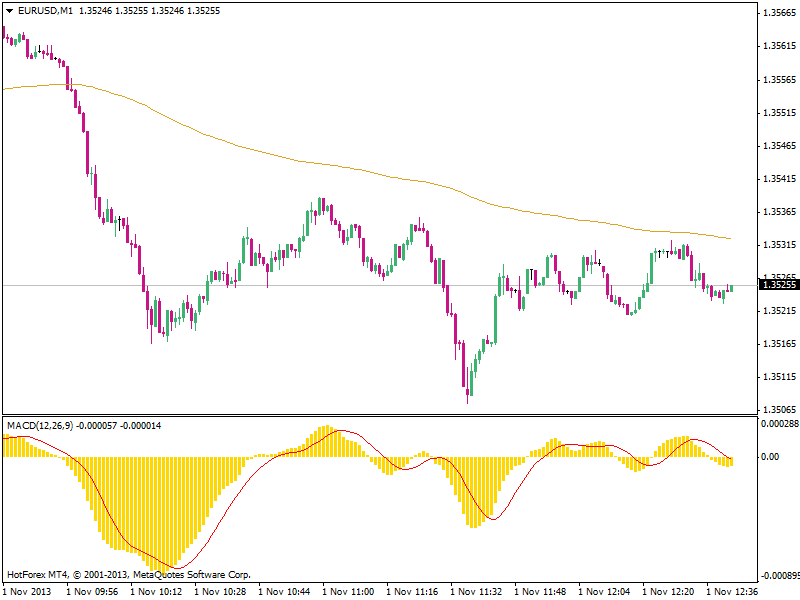Click time axis label 1 Nov 12:20
This screenshot has width=800, height=600.
[668, 592]
